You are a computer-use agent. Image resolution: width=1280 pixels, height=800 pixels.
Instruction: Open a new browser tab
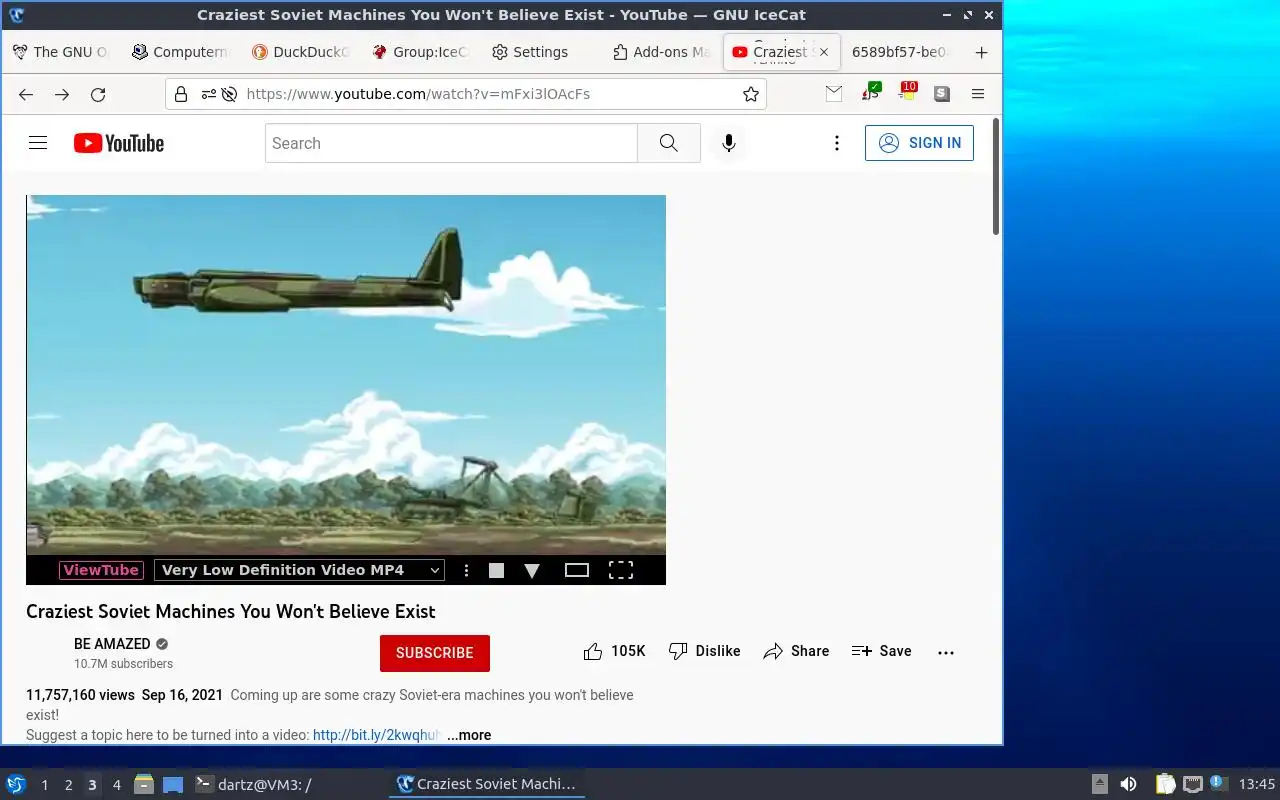pyautogui.click(x=981, y=52)
